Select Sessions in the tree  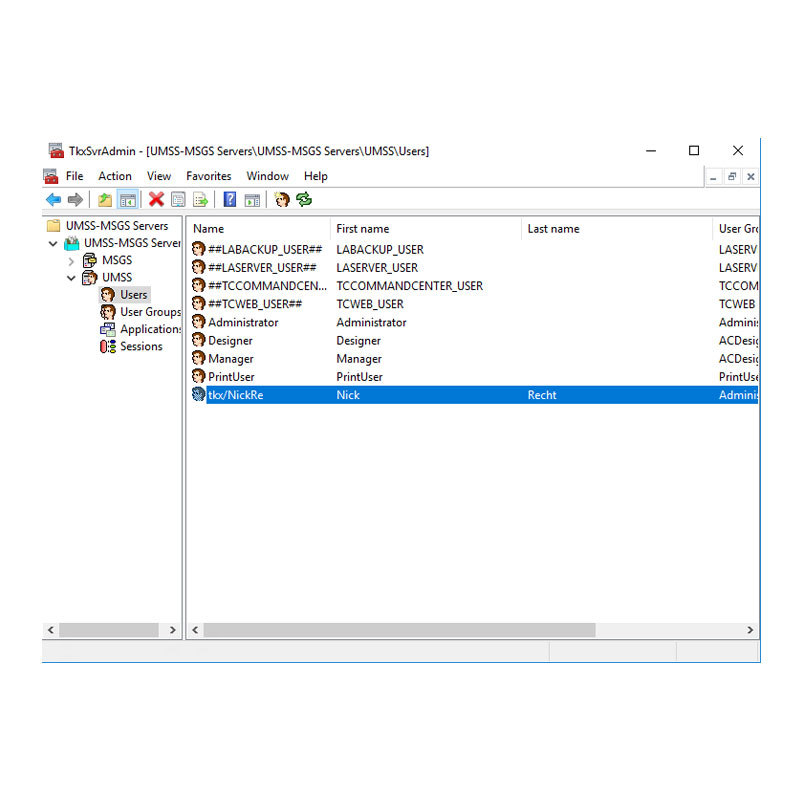[141, 346]
